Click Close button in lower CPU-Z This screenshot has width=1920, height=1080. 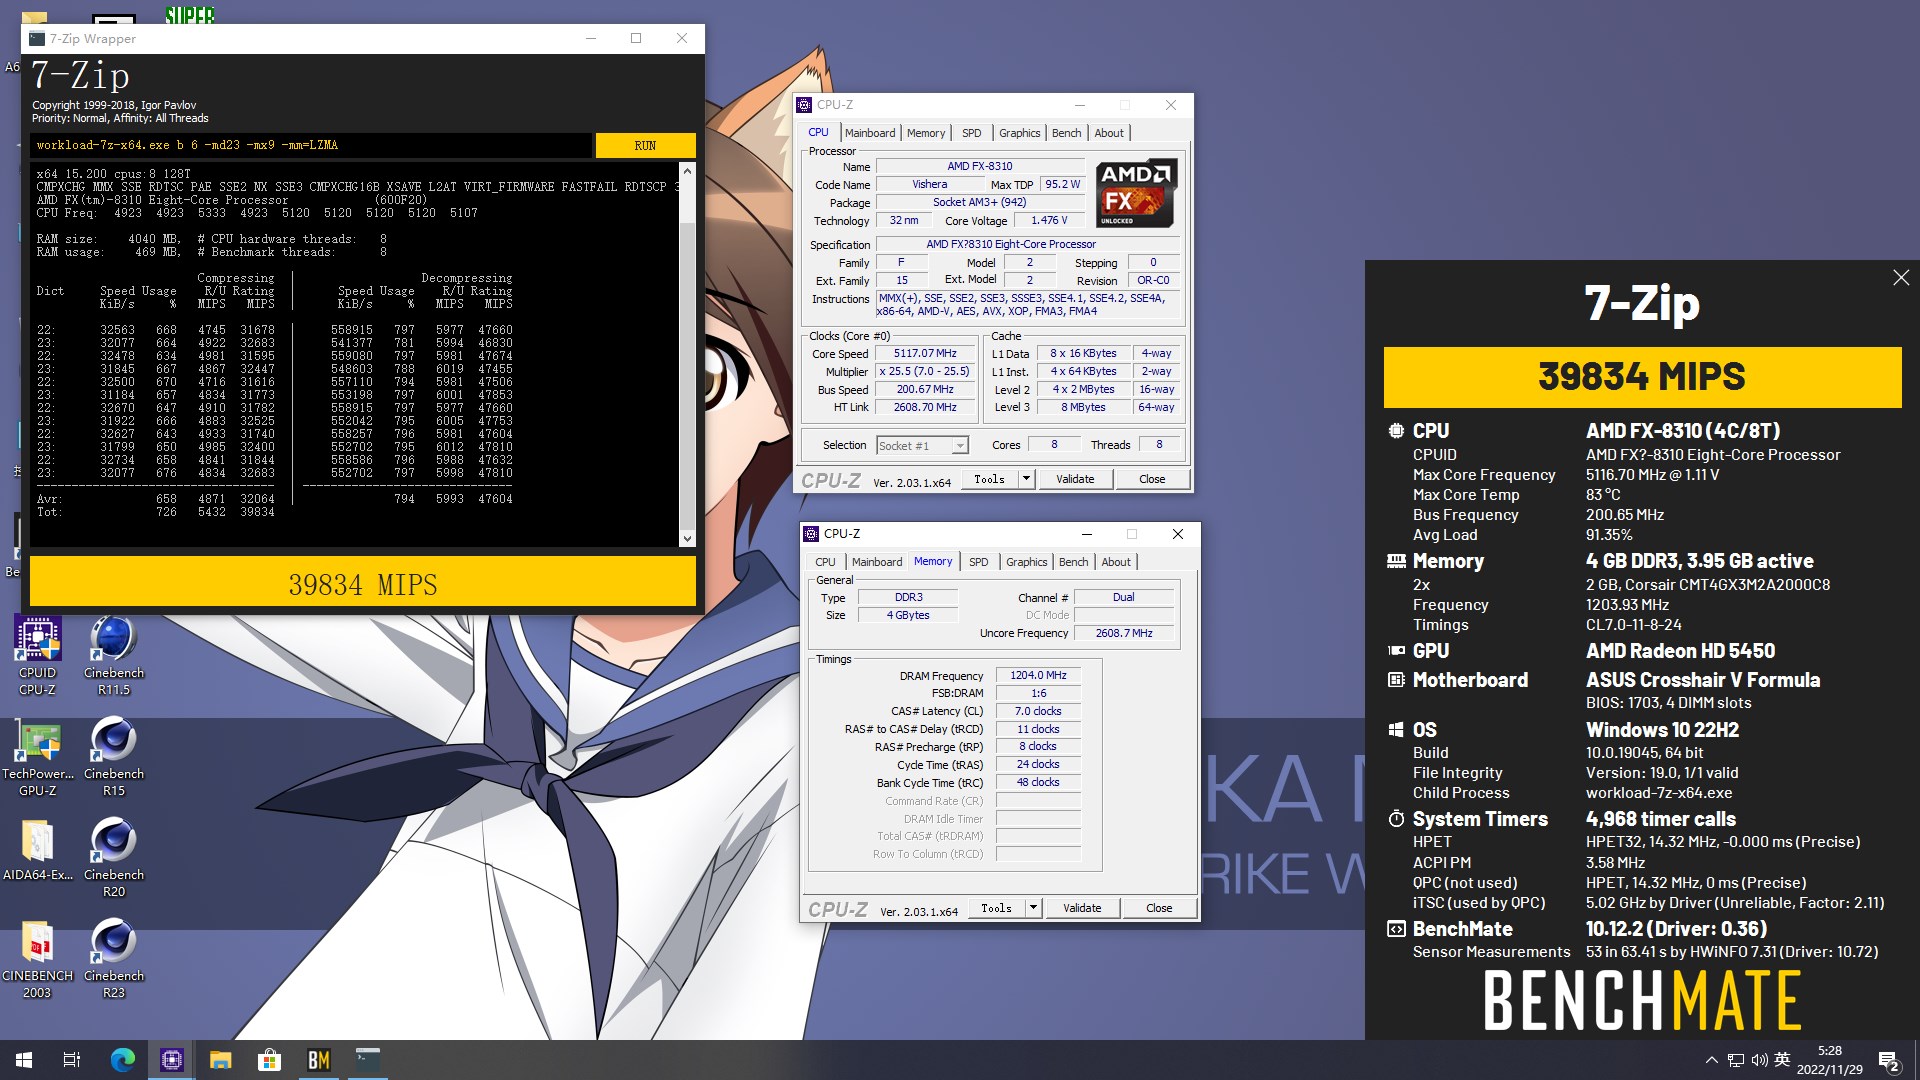(x=1159, y=908)
